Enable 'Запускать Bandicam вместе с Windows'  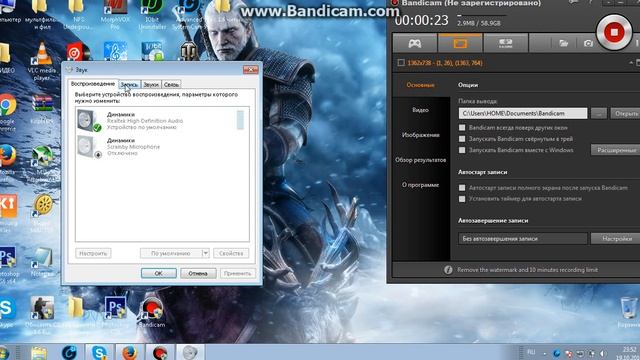pos(462,150)
